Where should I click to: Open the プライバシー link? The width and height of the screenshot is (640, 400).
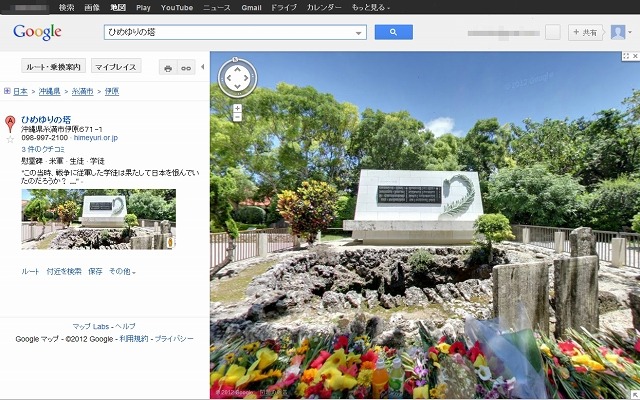tap(174, 339)
